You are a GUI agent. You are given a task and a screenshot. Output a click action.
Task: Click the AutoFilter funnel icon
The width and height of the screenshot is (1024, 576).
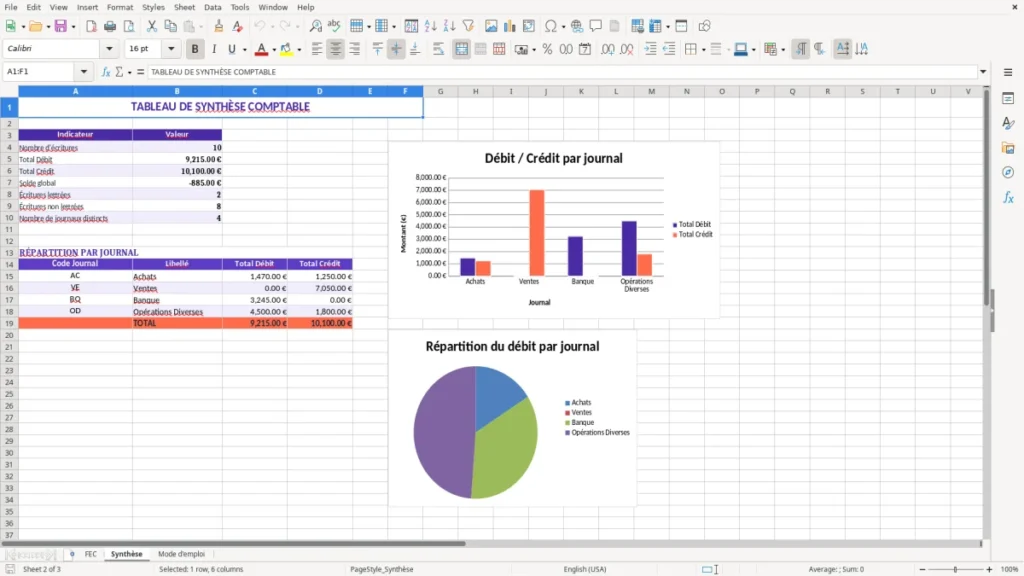468,26
